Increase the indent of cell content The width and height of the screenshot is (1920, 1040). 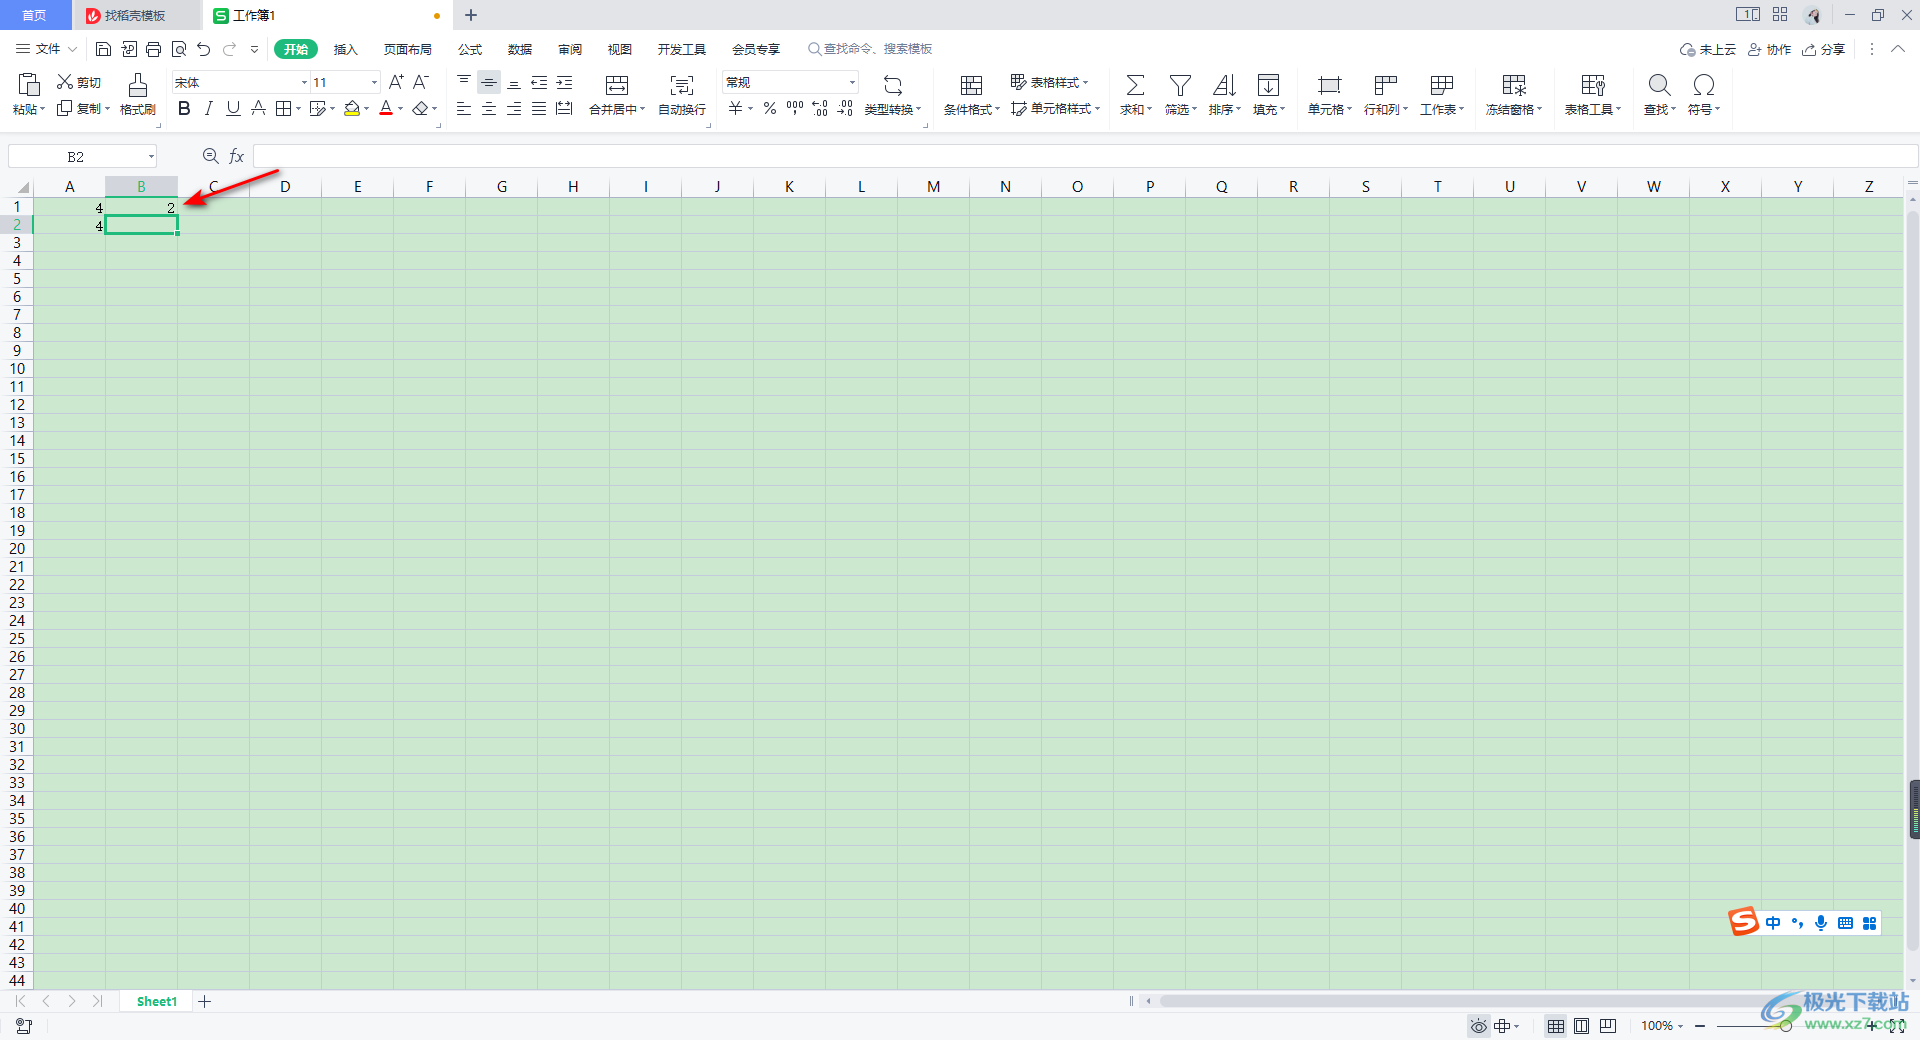[x=564, y=82]
